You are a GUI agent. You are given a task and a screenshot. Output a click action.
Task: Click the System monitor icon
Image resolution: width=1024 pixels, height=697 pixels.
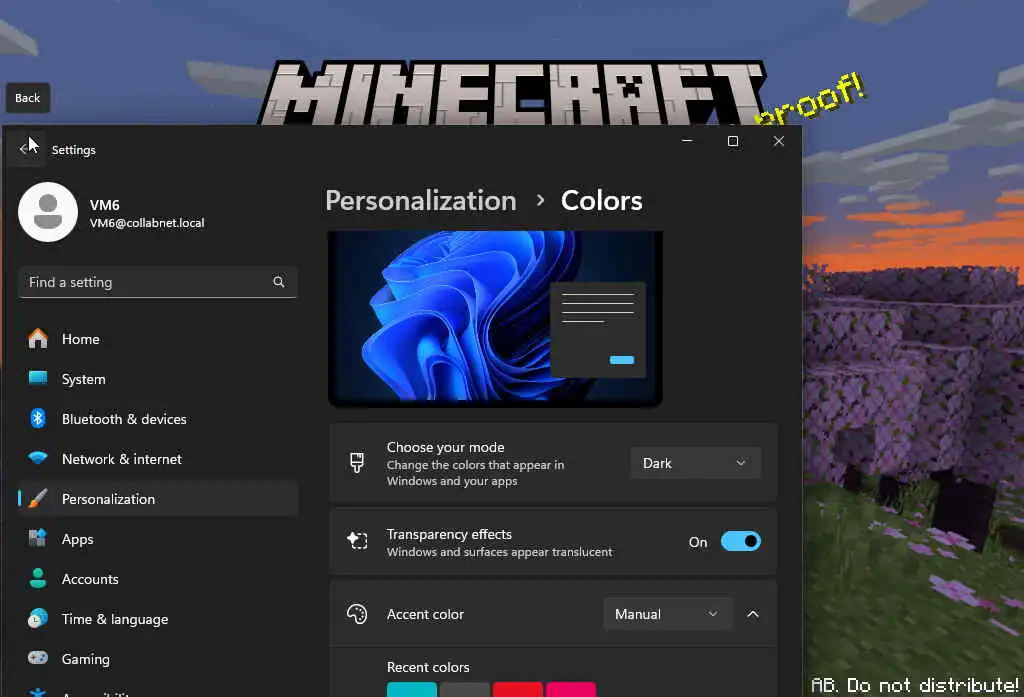(x=38, y=378)
